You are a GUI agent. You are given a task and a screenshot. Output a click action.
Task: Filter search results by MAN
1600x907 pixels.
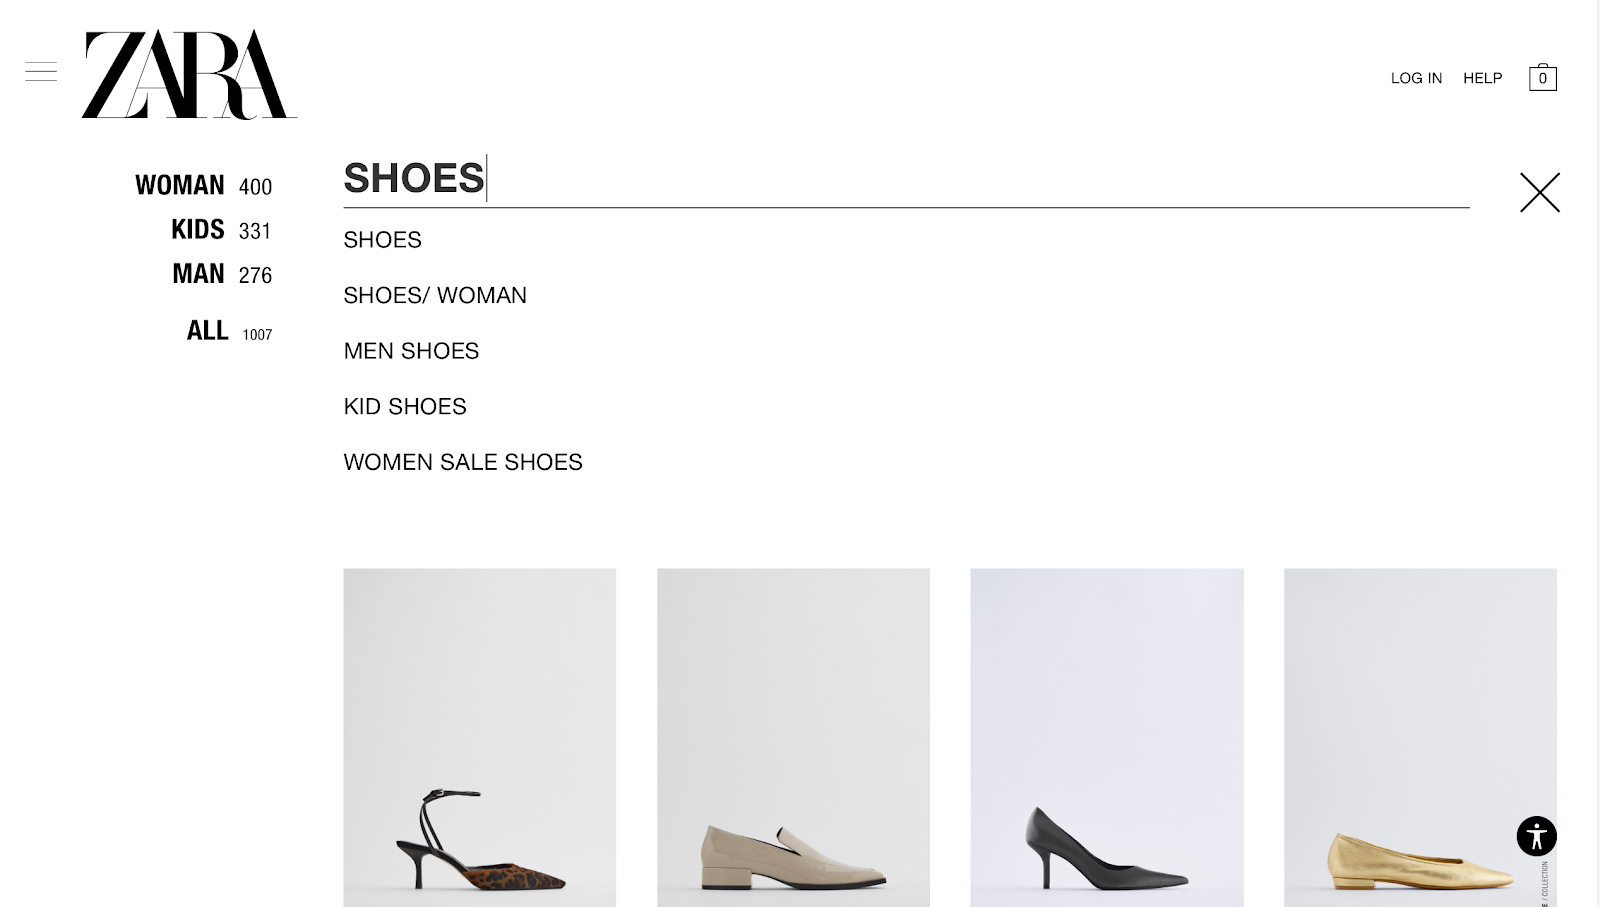[x=197, y=273]
